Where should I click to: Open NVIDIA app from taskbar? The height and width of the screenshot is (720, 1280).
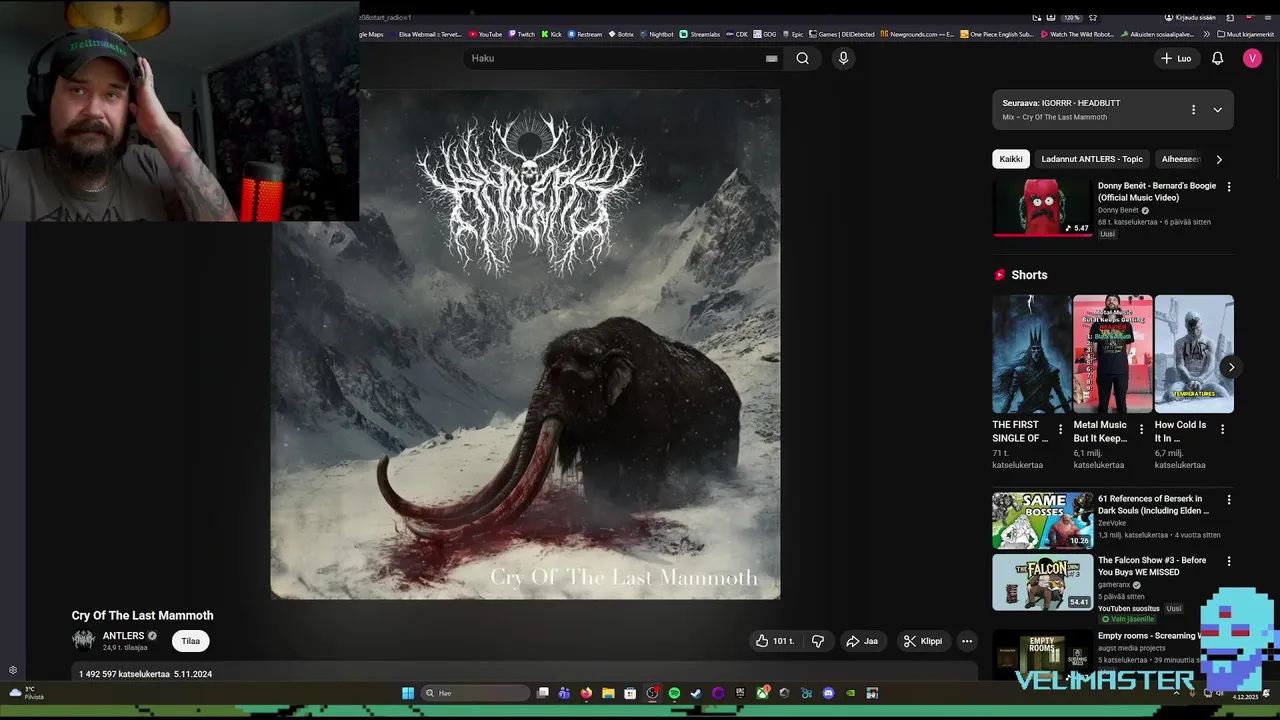tap(850, 693)
